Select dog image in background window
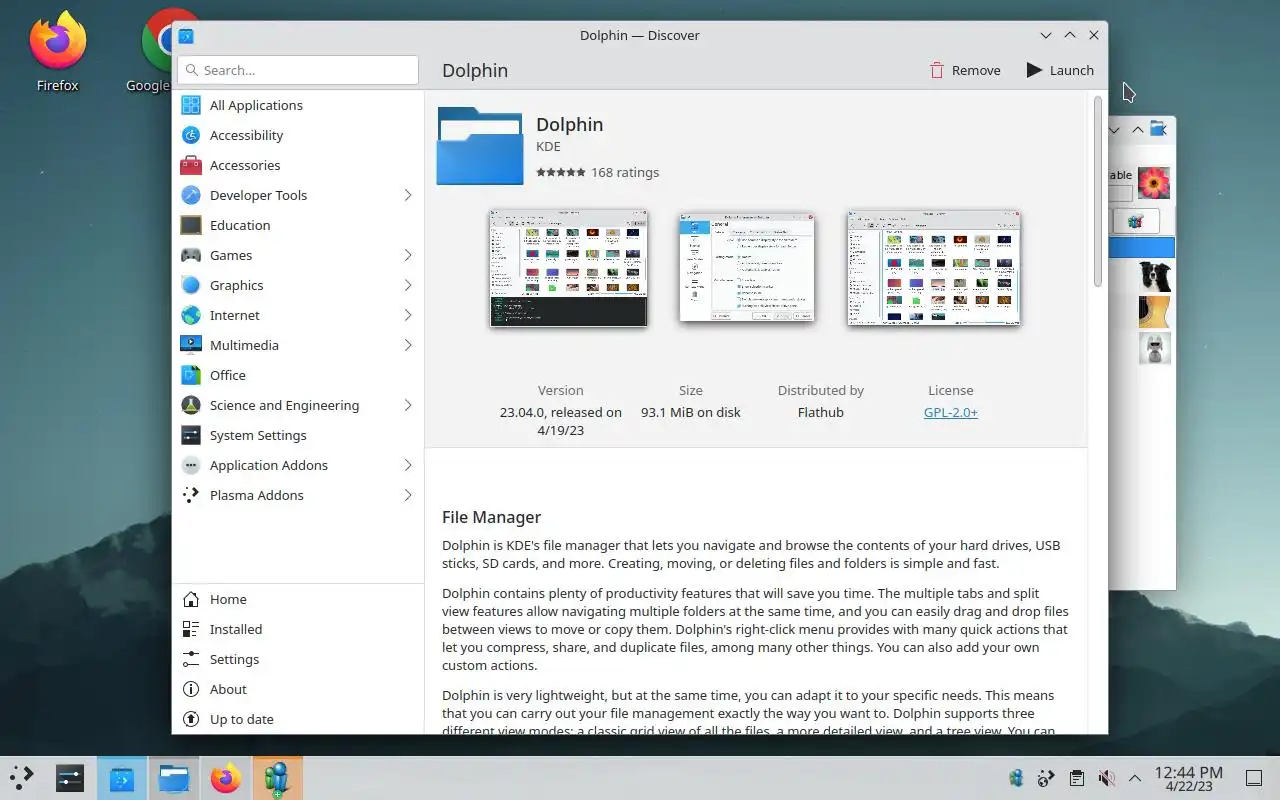1280x800 pixels. pos(1154,276)
